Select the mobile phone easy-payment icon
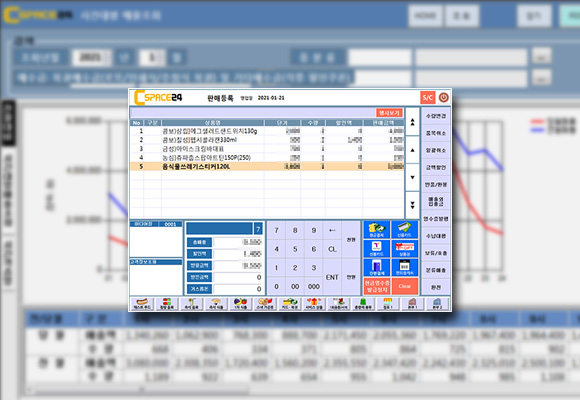This screenshot has width=580, height=400. (377, 268)
